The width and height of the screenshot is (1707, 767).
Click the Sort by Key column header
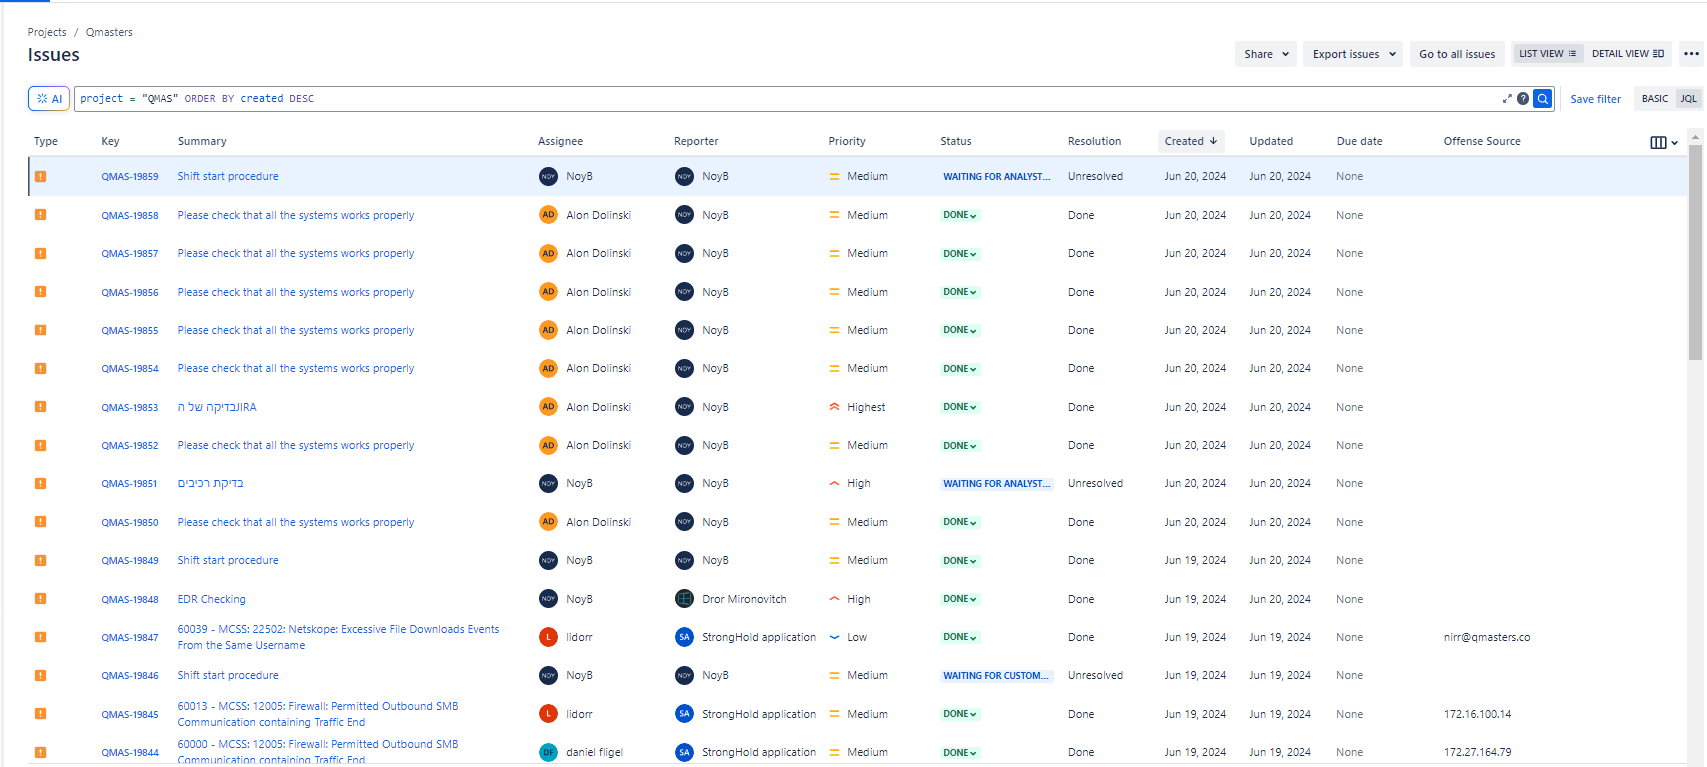click(110, 141)
